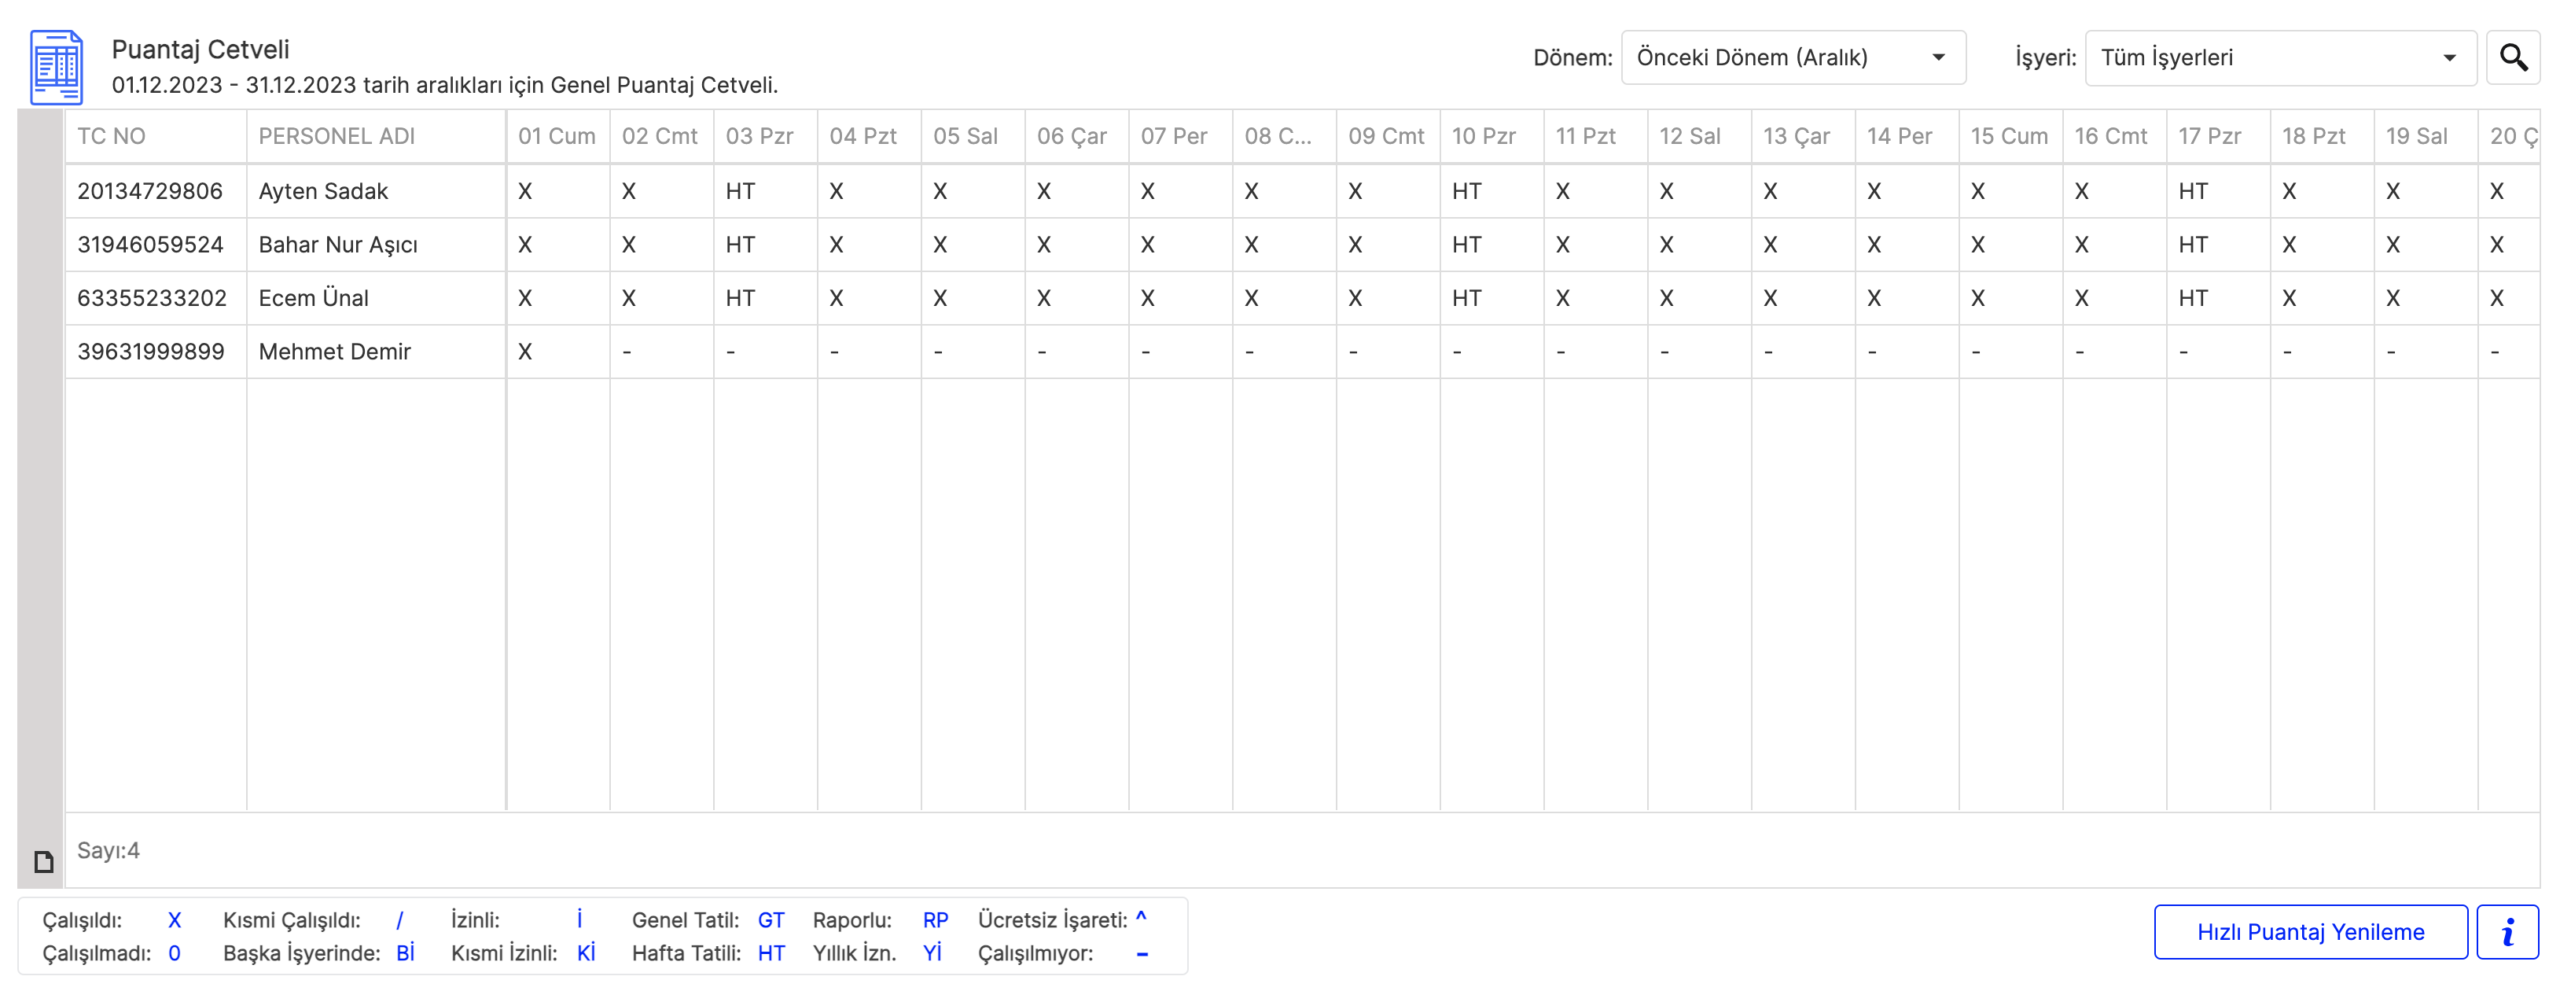
Task: Click the blue info icon button
Action: click(2506, 932)
